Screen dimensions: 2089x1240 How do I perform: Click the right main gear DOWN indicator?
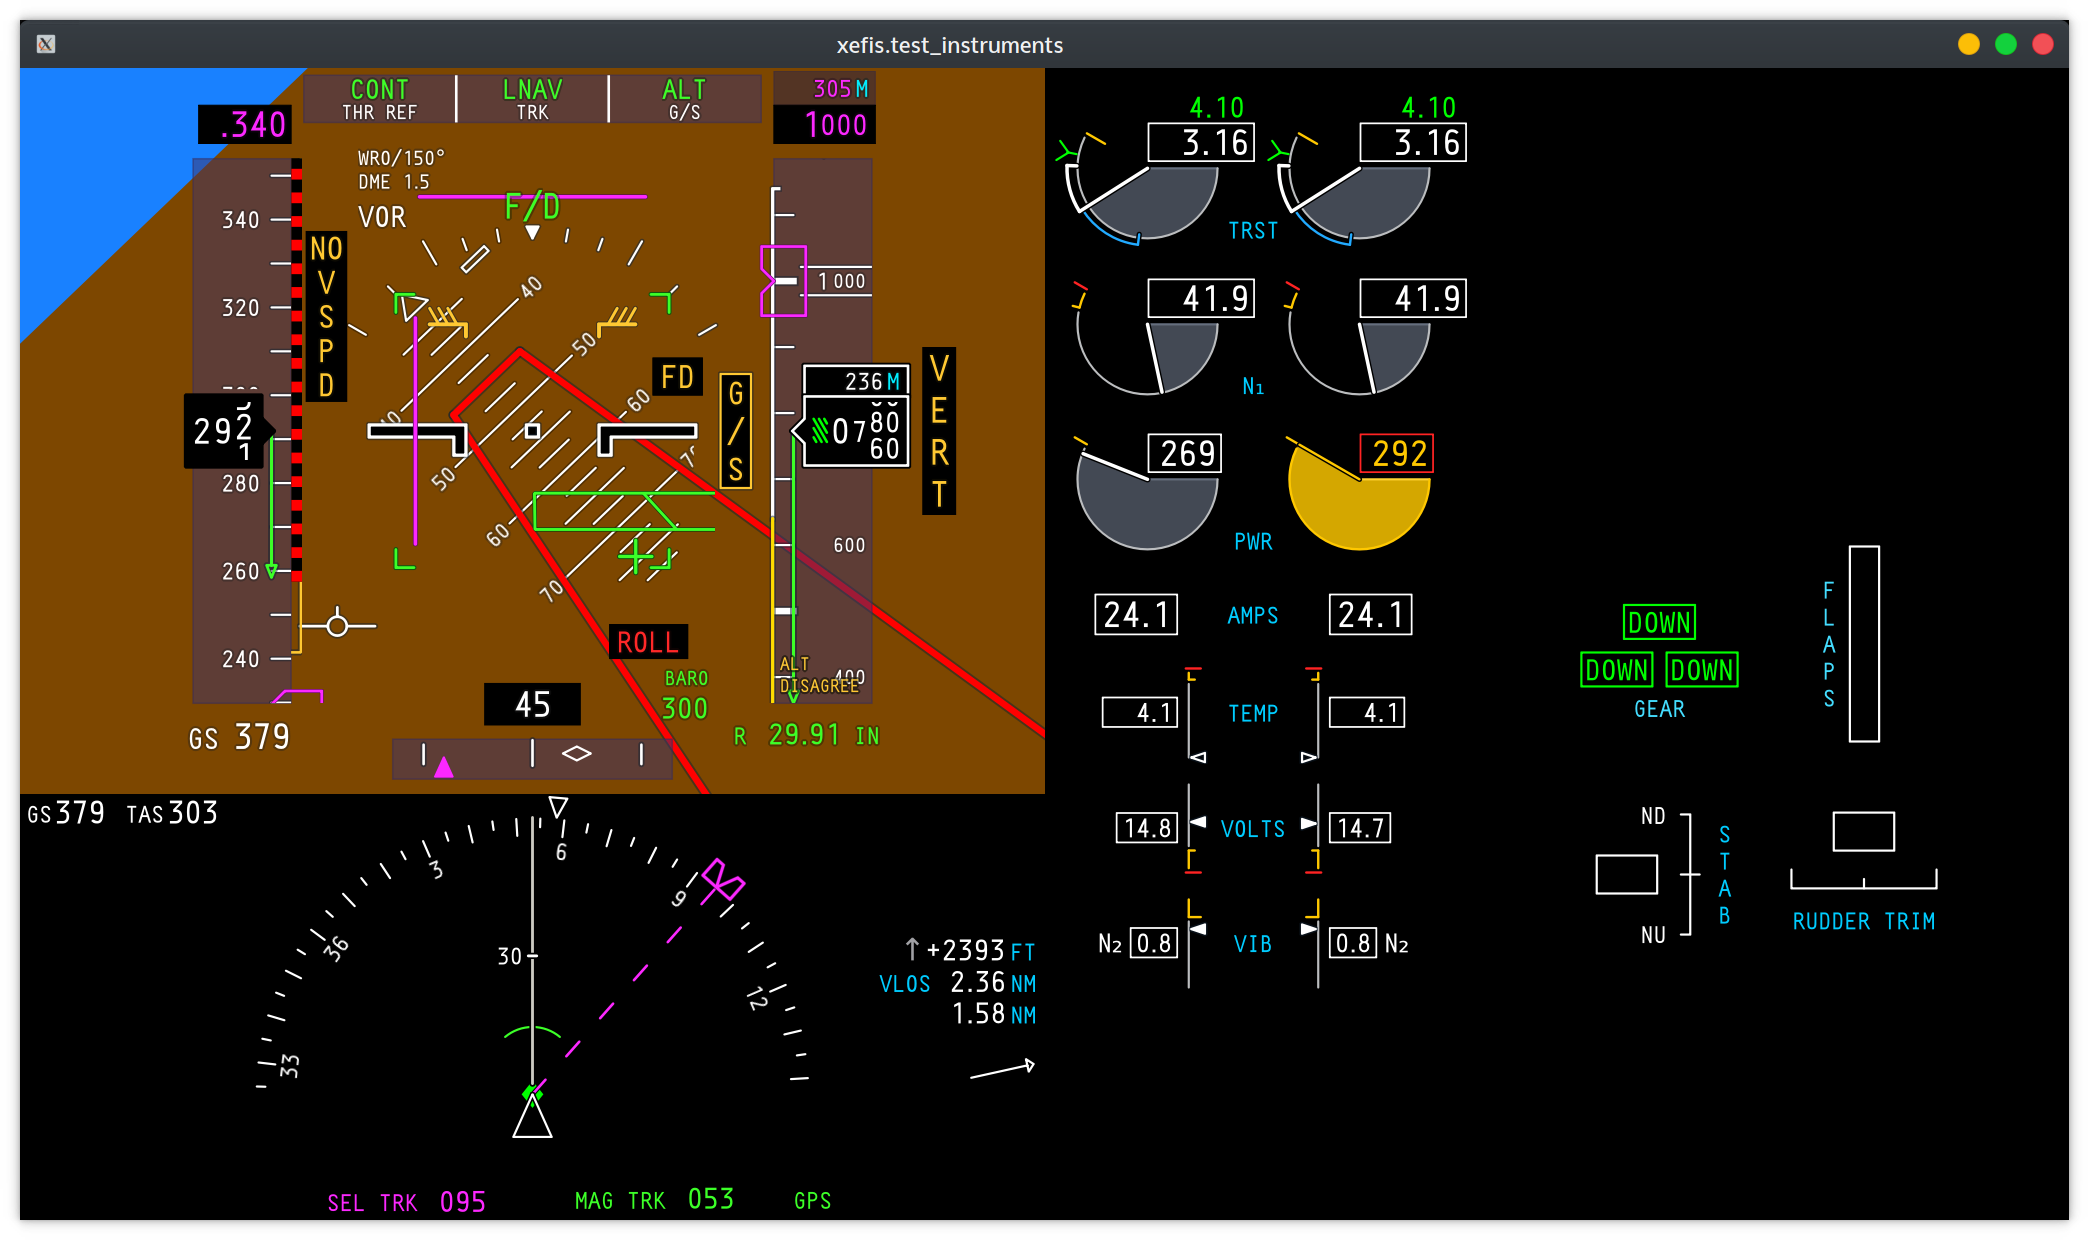(1702, 669)
